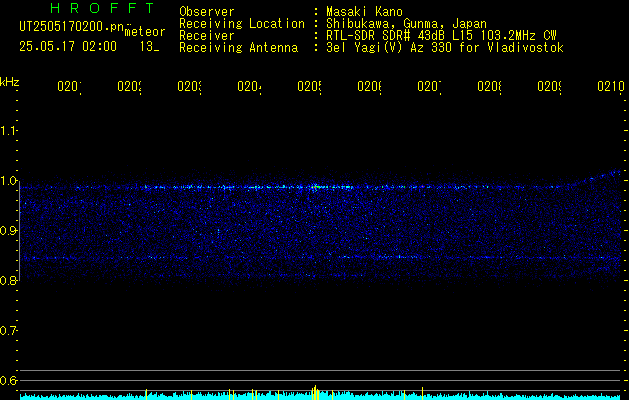Click the 0.6 frequency axis label

coord(8,380)
